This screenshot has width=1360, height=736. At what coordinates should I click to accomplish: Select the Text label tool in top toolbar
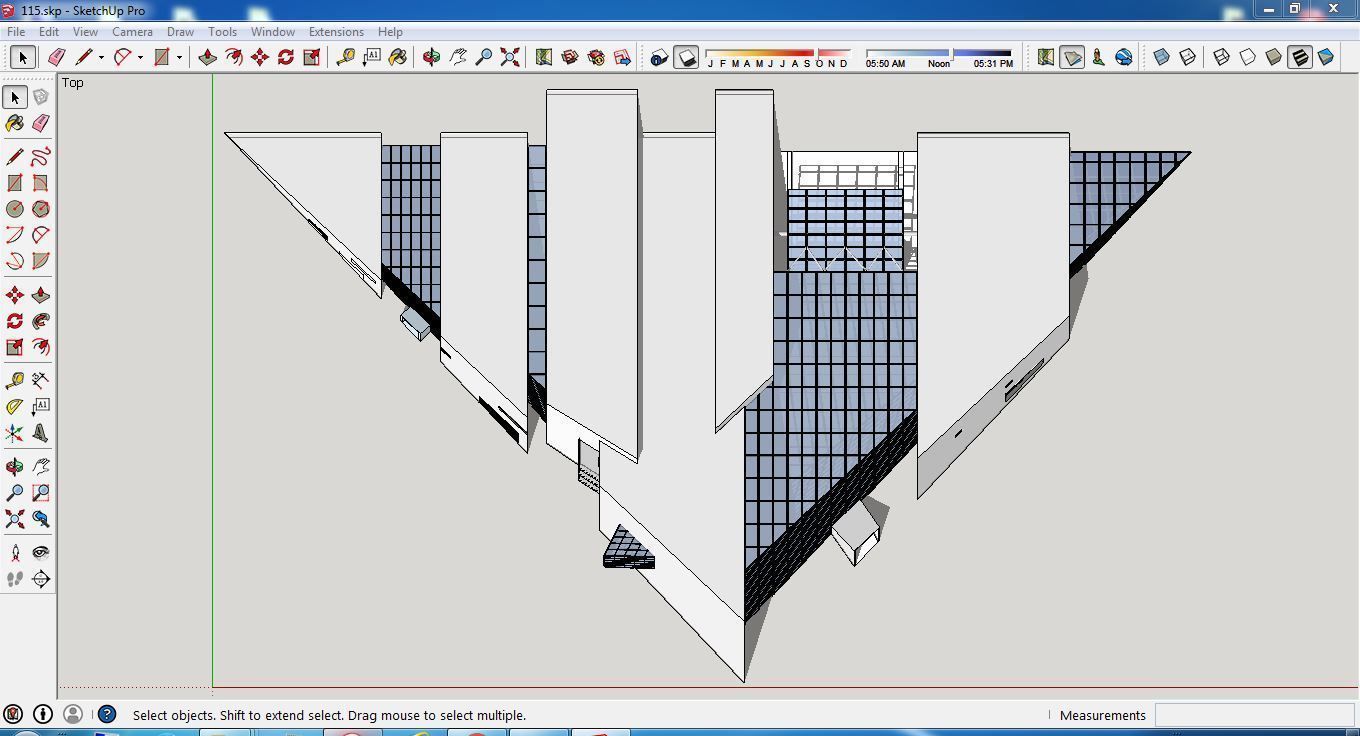point(372,58)
